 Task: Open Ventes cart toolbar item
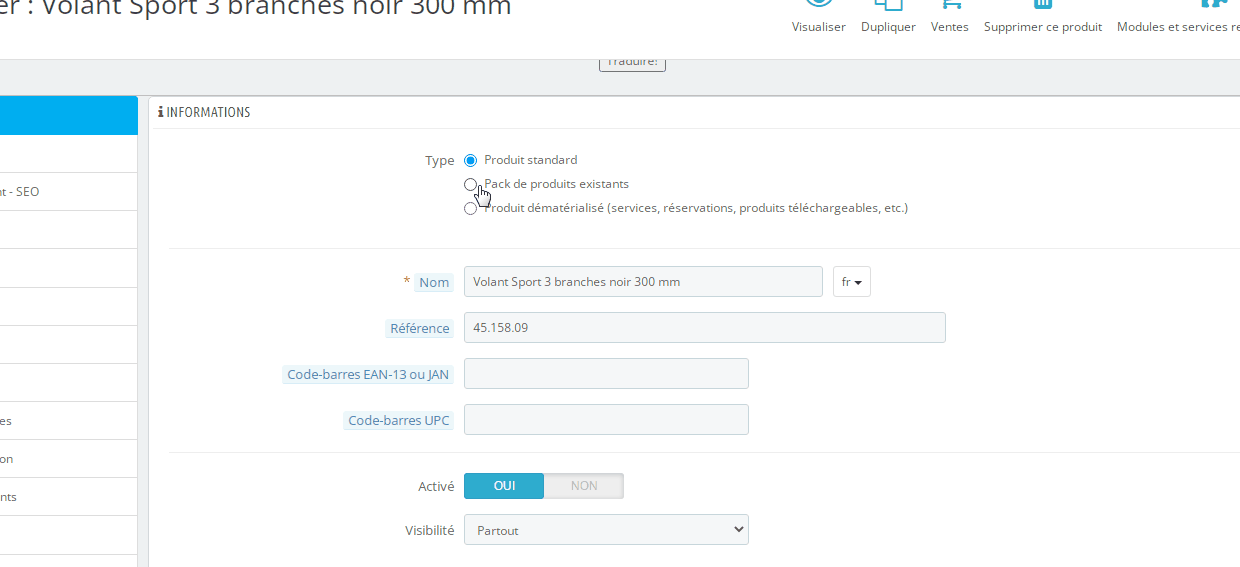[949, 18]
